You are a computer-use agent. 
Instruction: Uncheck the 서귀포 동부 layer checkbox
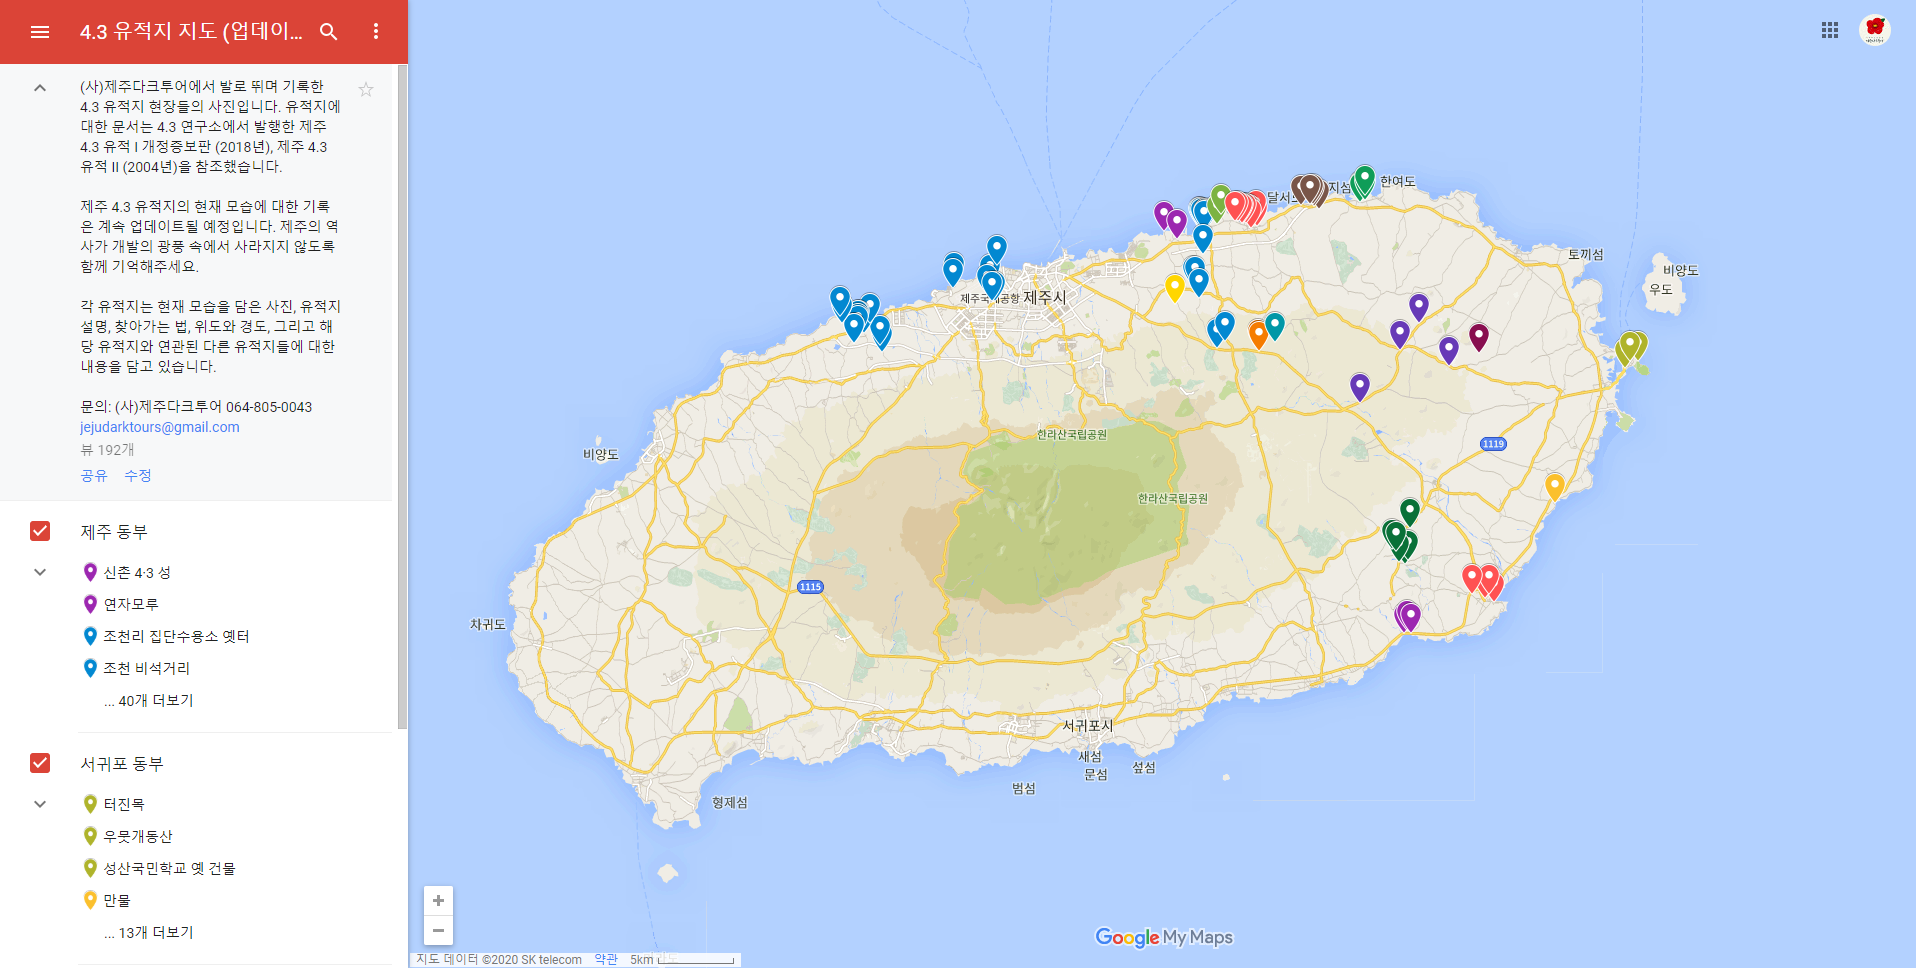[x=40, y=763]
